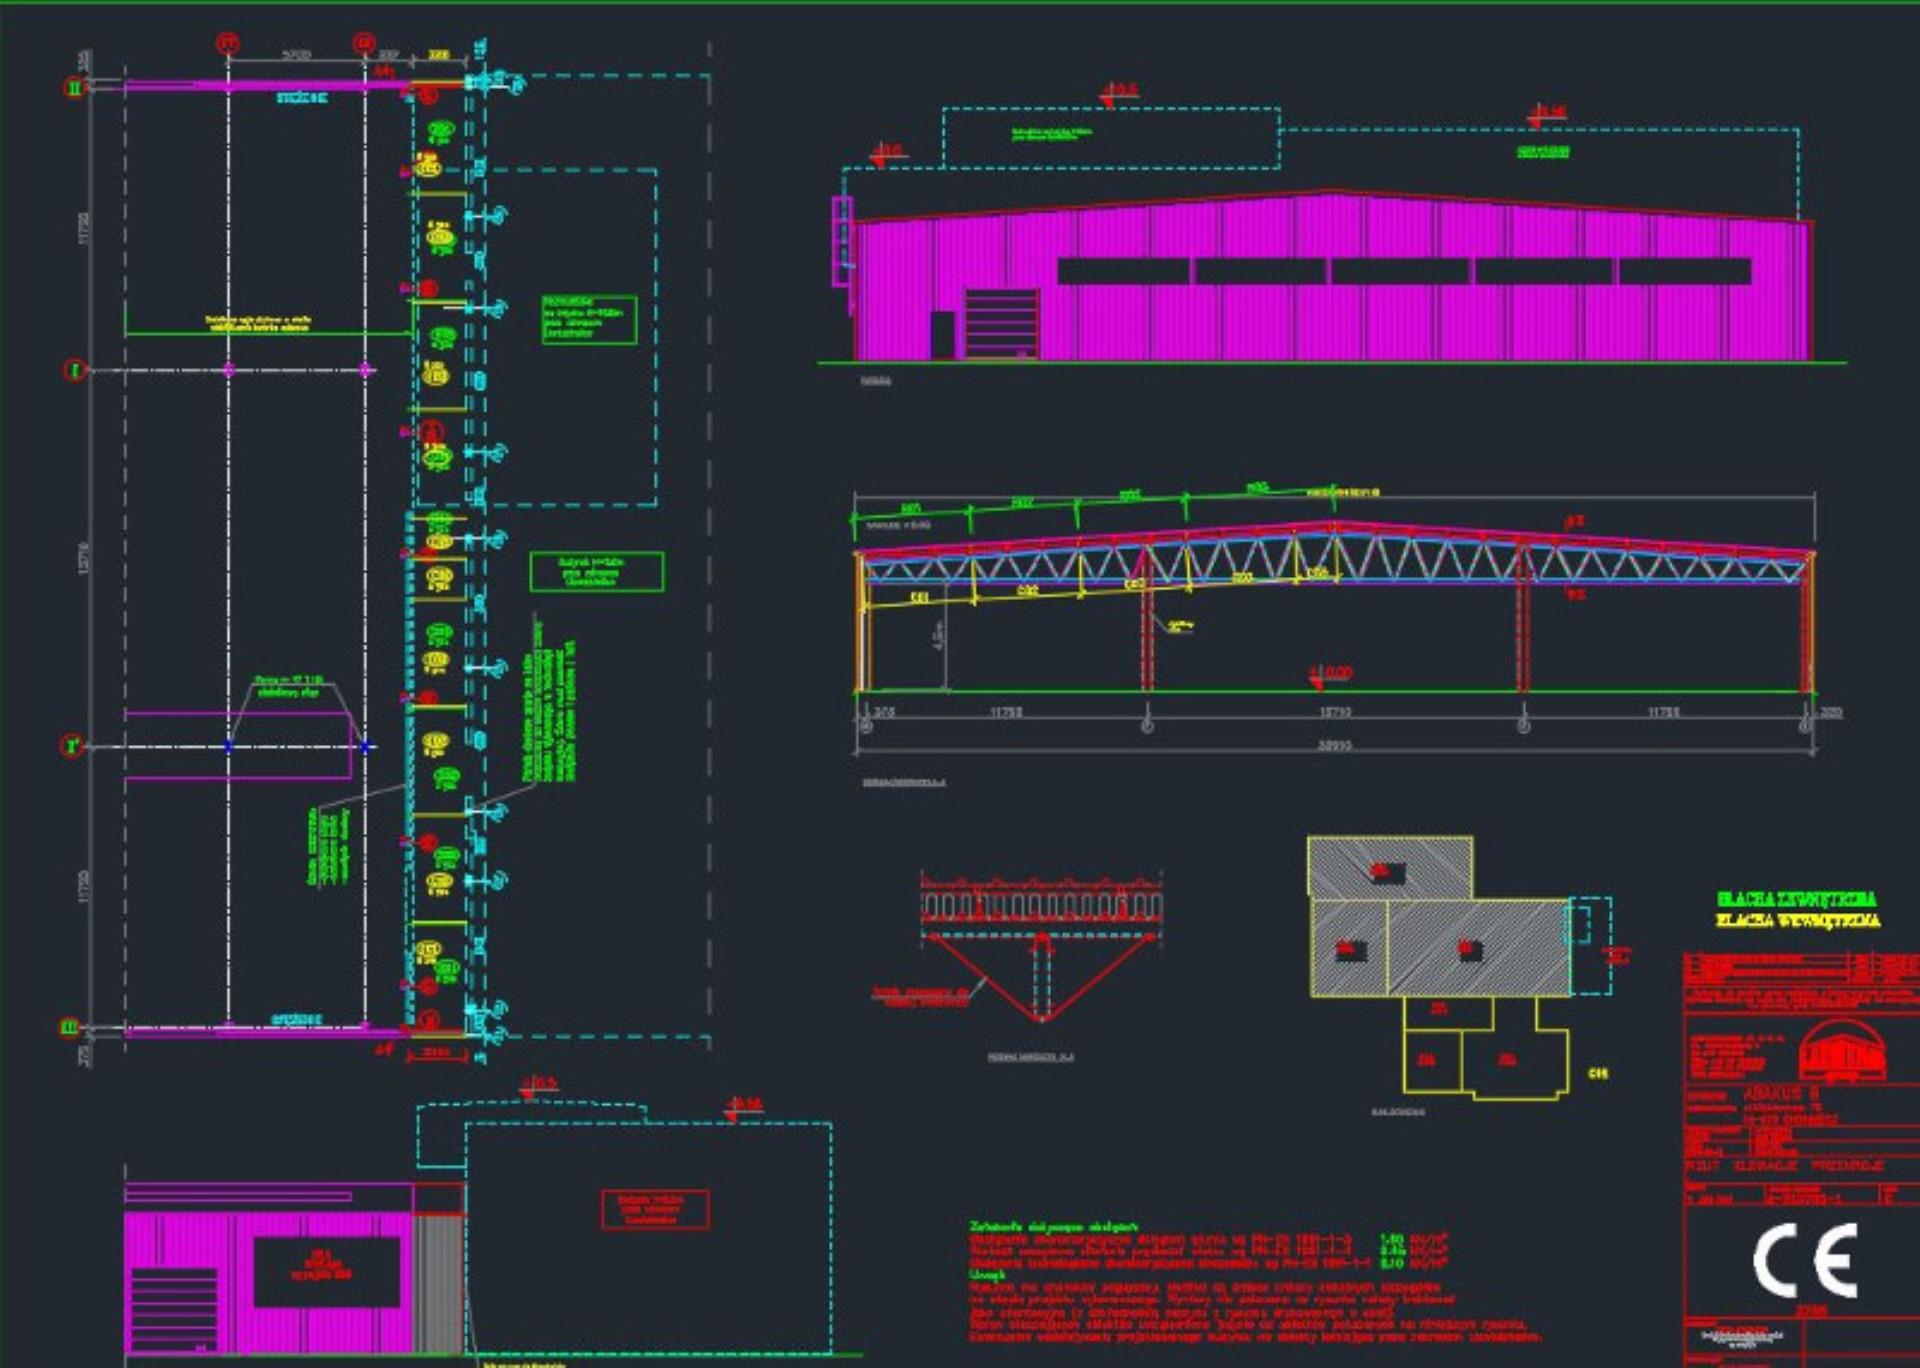Select the 12710 middle span dimension text
1920x1368 pixels.
pos(1335,712)
